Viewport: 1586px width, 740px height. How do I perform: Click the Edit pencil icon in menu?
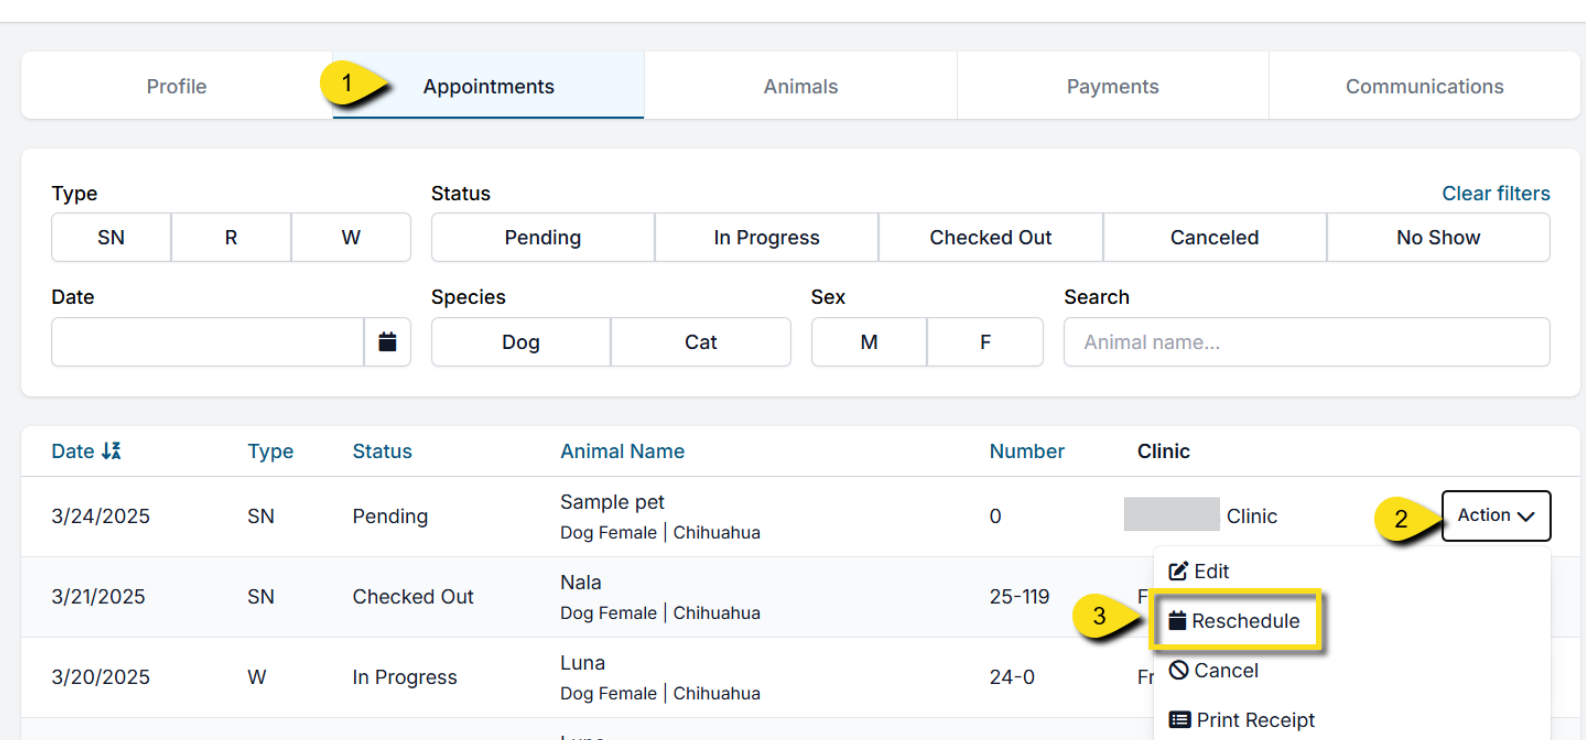pyautogui.click(x=1179, y=571)
